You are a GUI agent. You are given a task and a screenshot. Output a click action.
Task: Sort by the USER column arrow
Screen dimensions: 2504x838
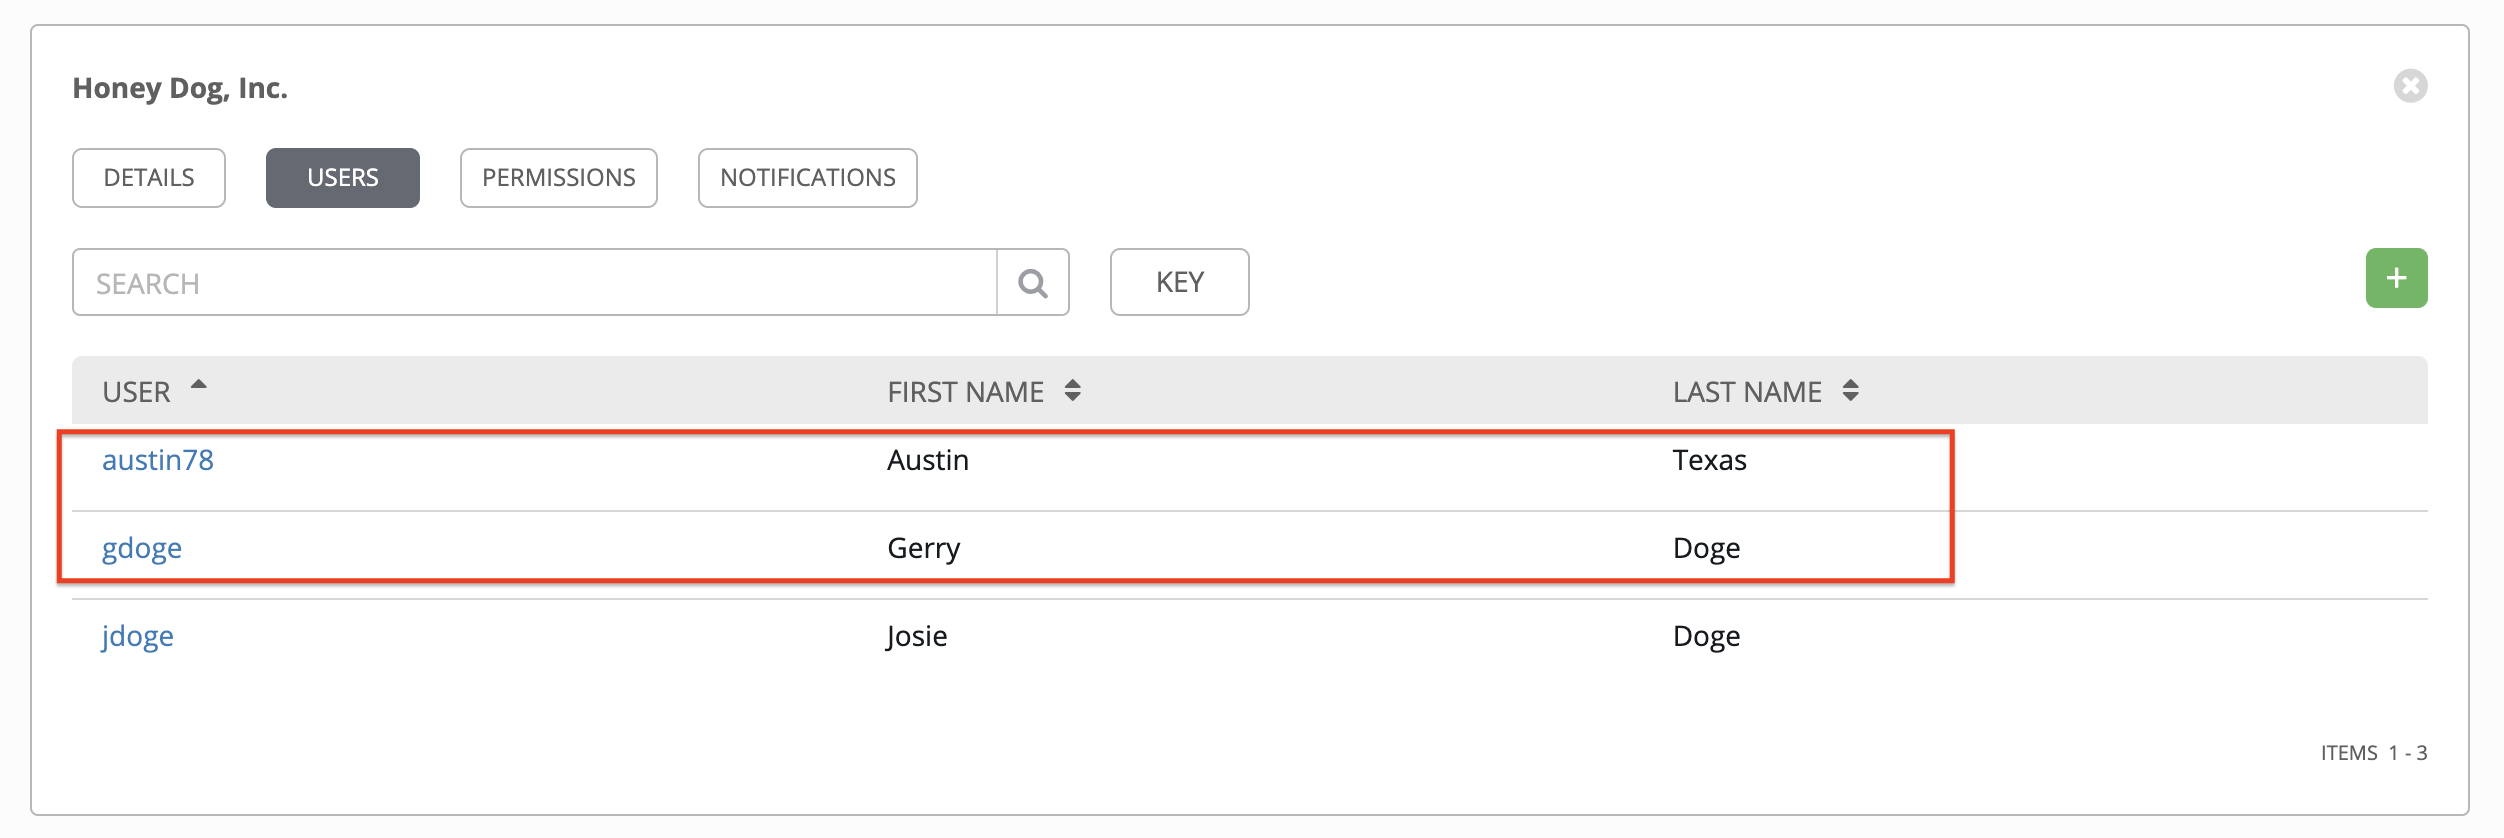coord(199,385)
